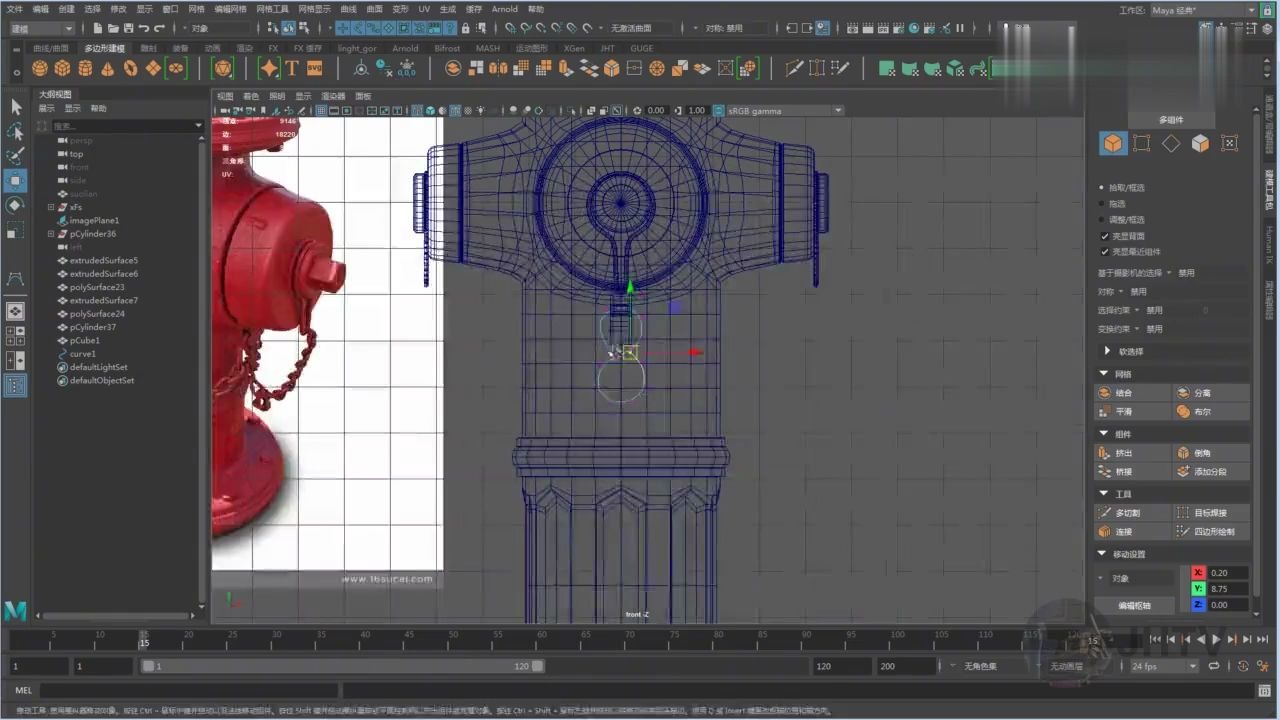Image resolution: width=1280 pixels, height=720 pixels.
Task: Open the sRGB gamma color space dropdown
Action: tap(785, 110)
